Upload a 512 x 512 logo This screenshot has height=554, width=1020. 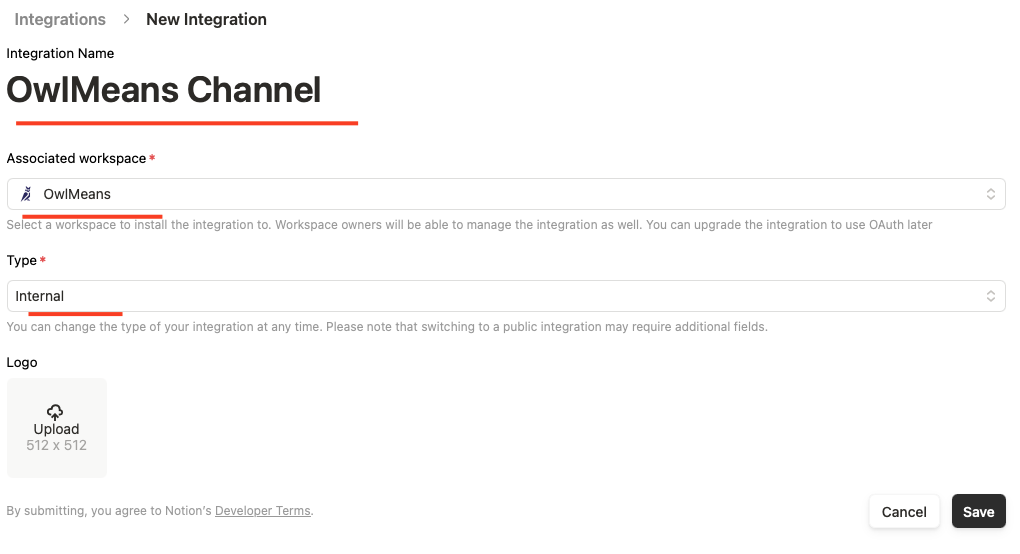coord(57,428)
